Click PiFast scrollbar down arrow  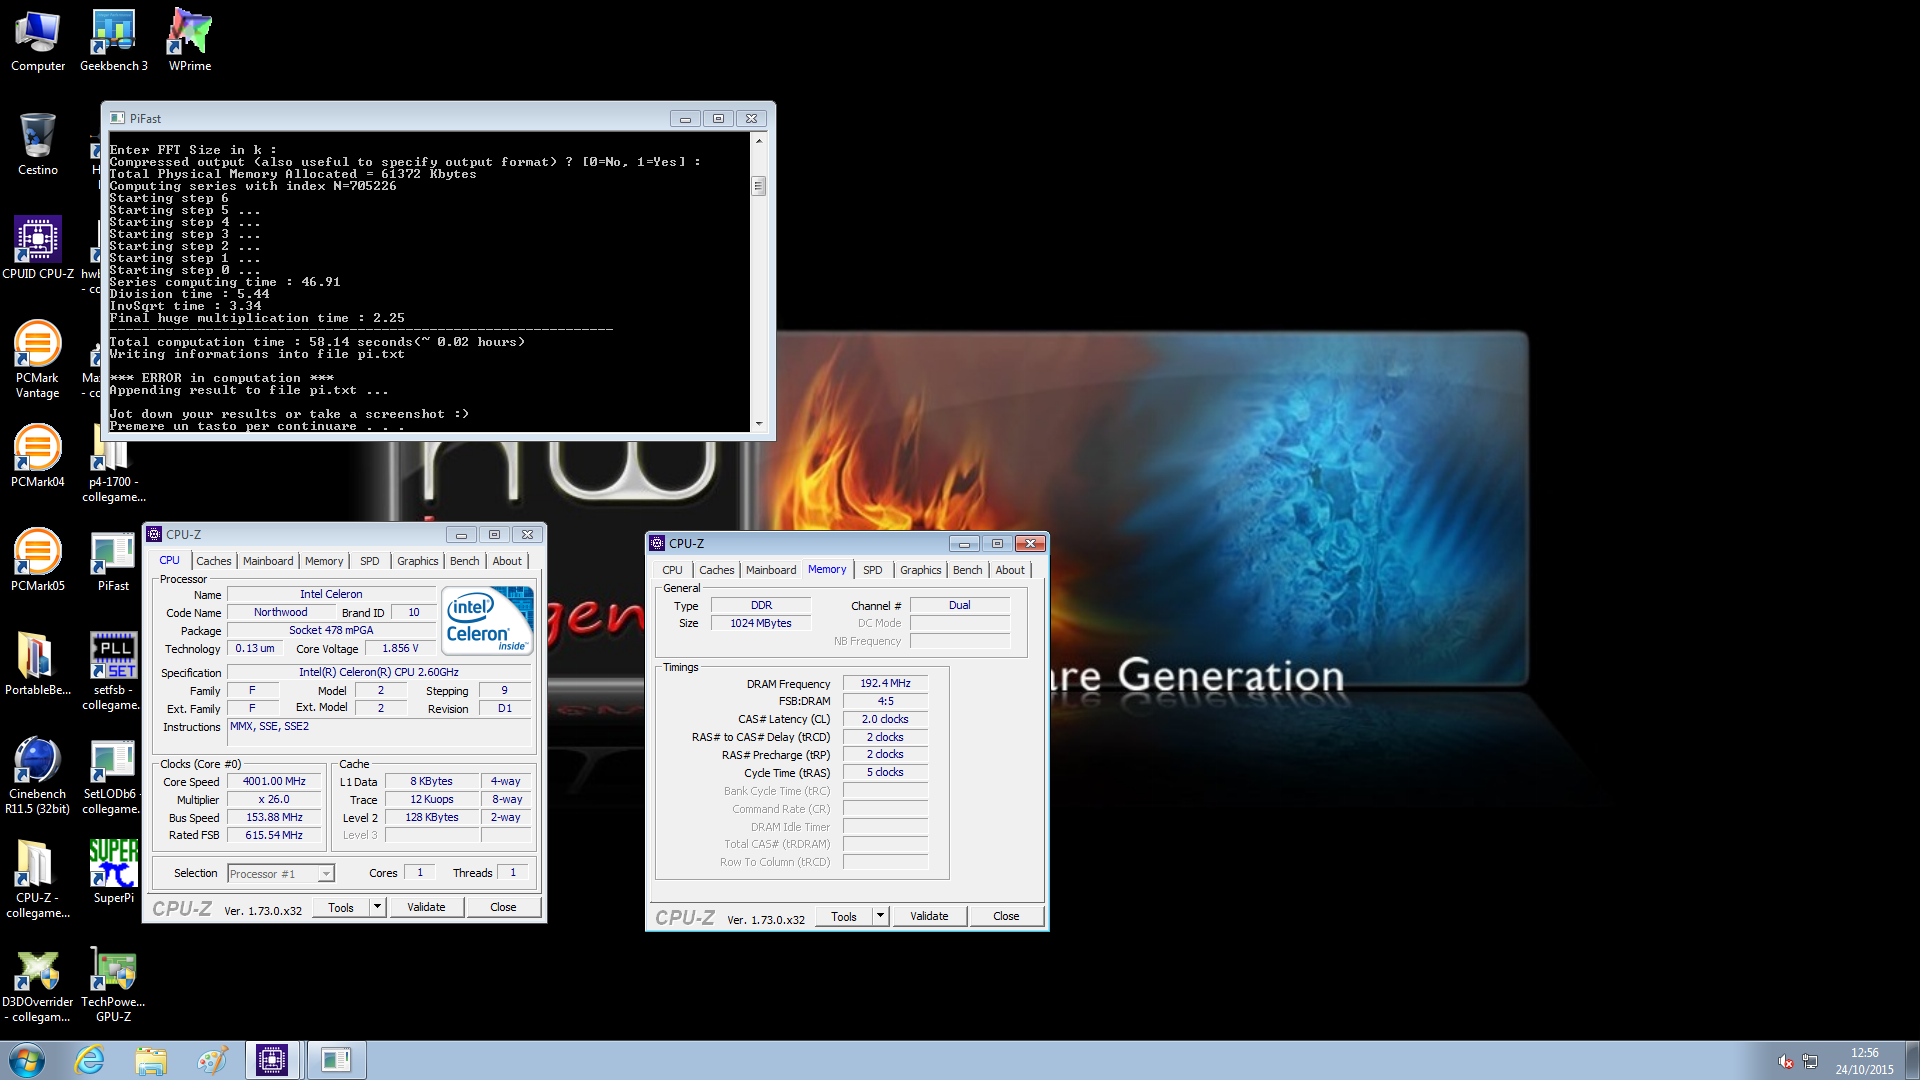(759, 424)
